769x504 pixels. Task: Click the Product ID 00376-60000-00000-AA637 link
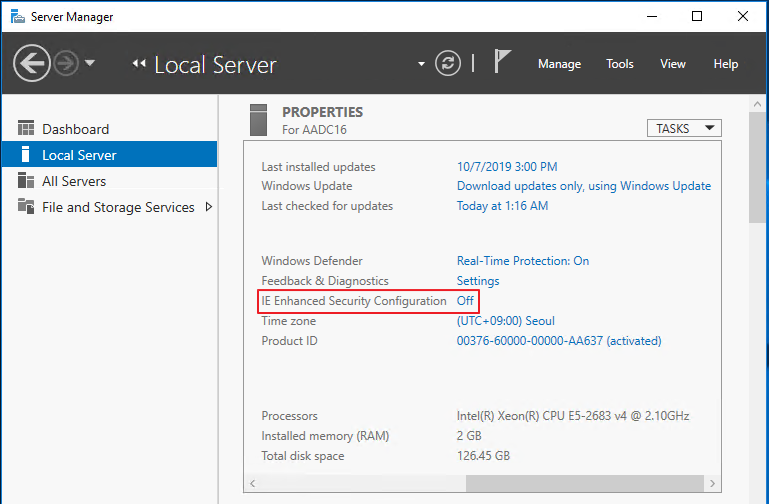tap(559, 341)
